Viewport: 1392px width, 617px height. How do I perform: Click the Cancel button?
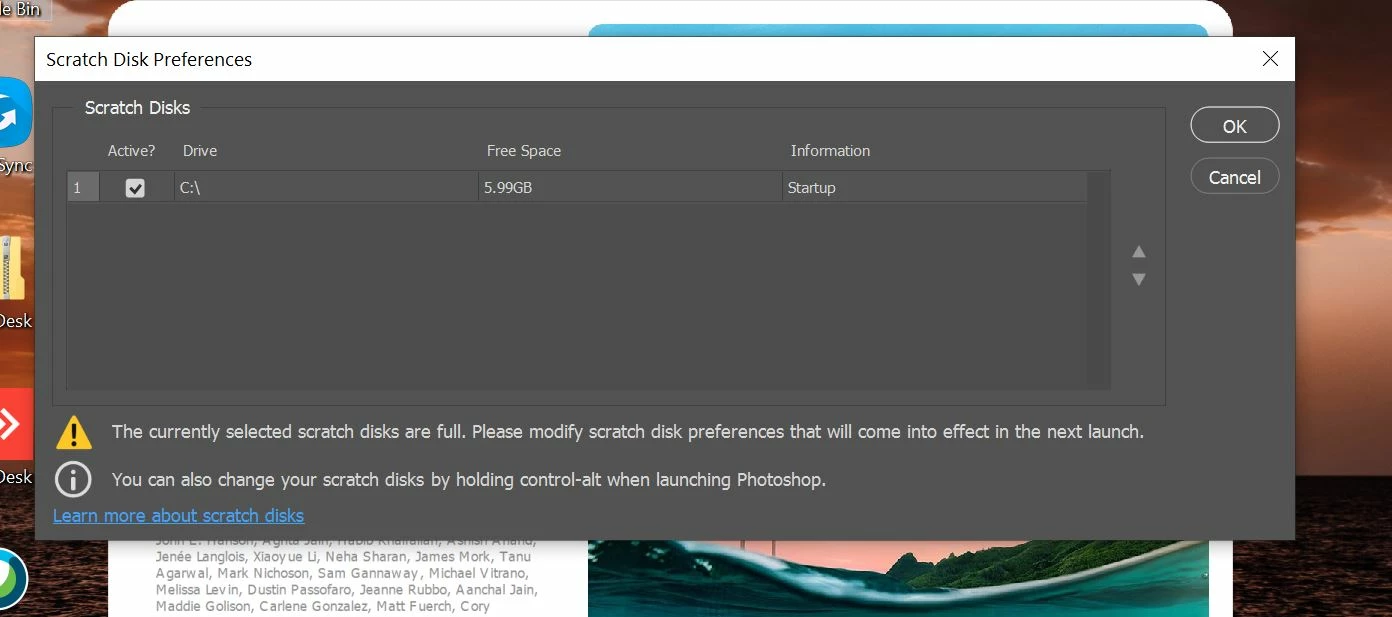coord(1235,177)
